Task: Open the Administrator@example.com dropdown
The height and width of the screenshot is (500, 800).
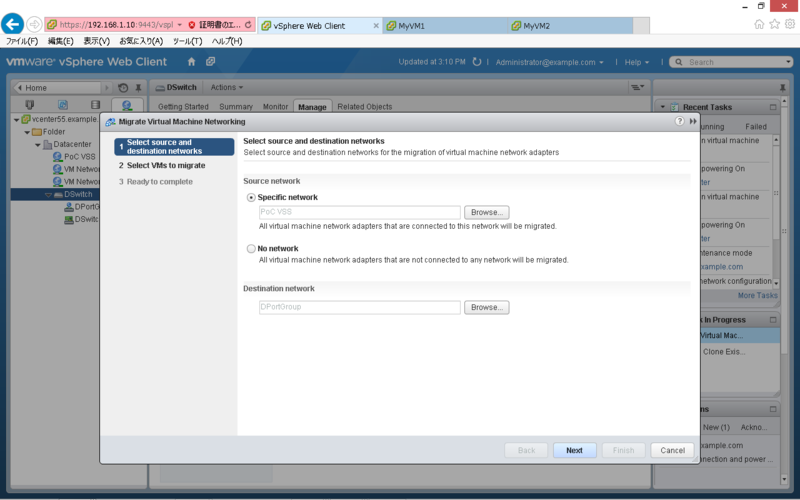Action: click(549, 62)
